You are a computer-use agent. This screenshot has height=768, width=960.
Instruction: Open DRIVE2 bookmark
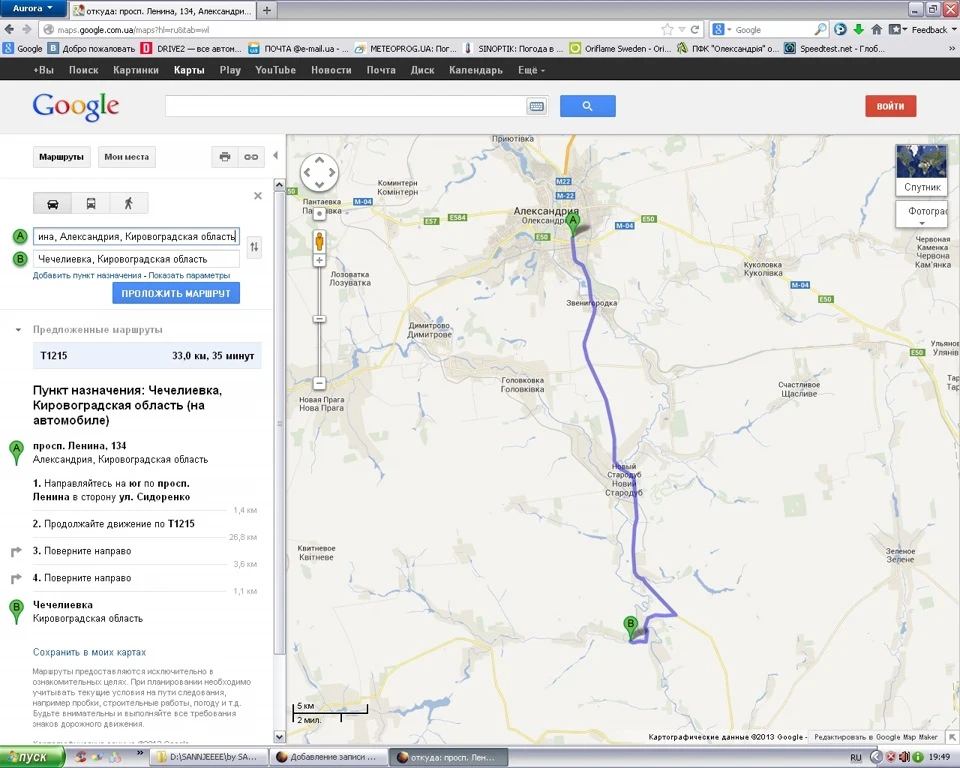190,48
